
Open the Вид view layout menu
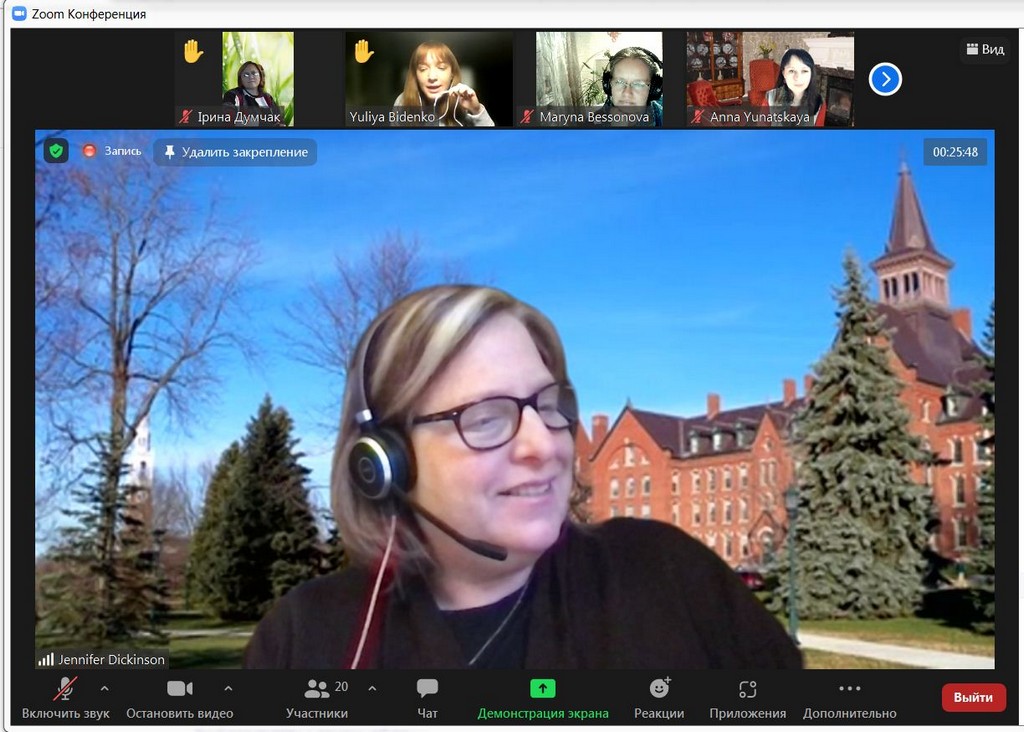click(x=984, y=49)
